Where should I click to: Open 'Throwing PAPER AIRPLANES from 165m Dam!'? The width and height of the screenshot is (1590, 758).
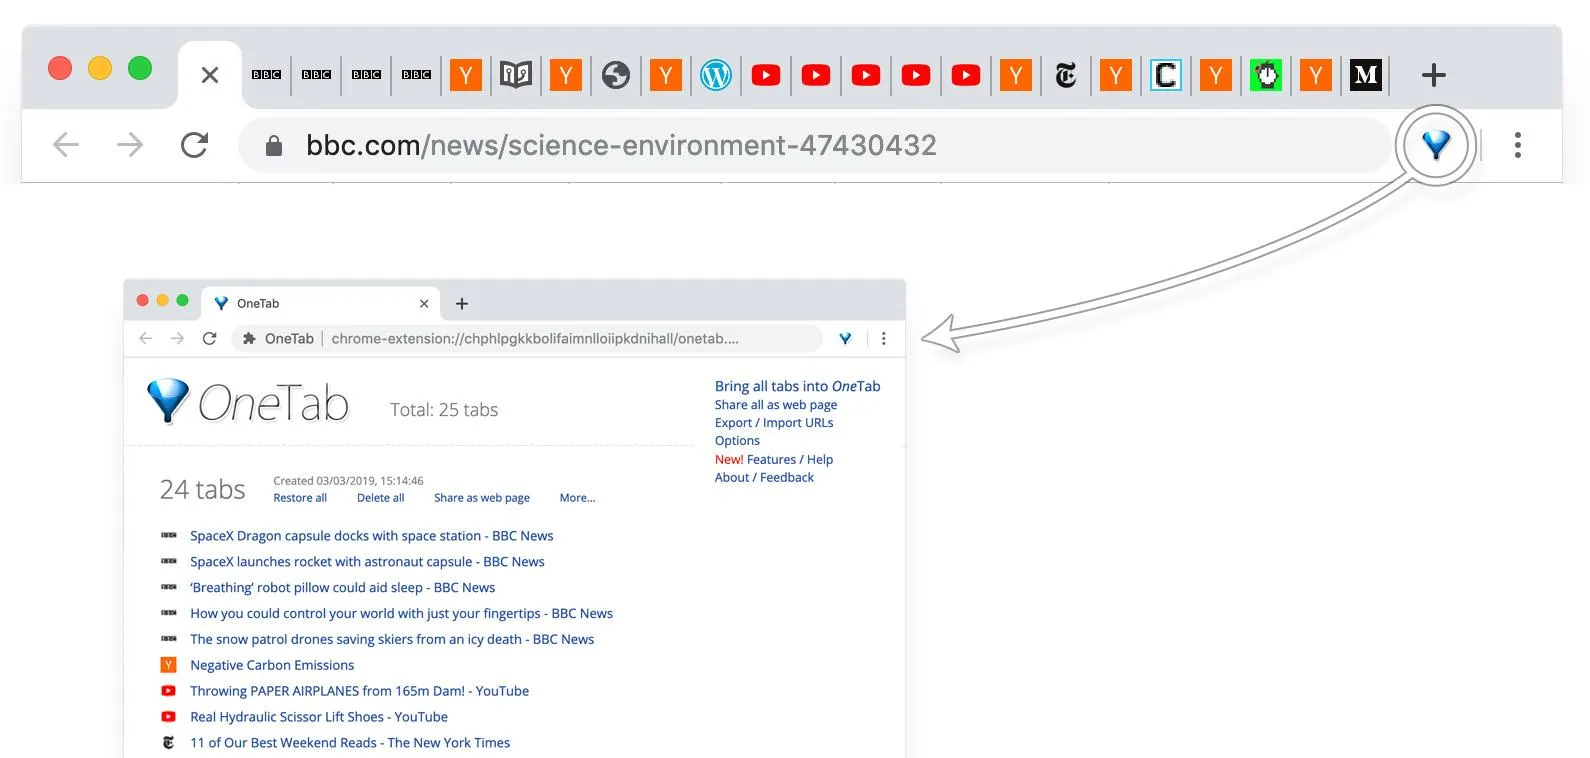click(359, 692)
